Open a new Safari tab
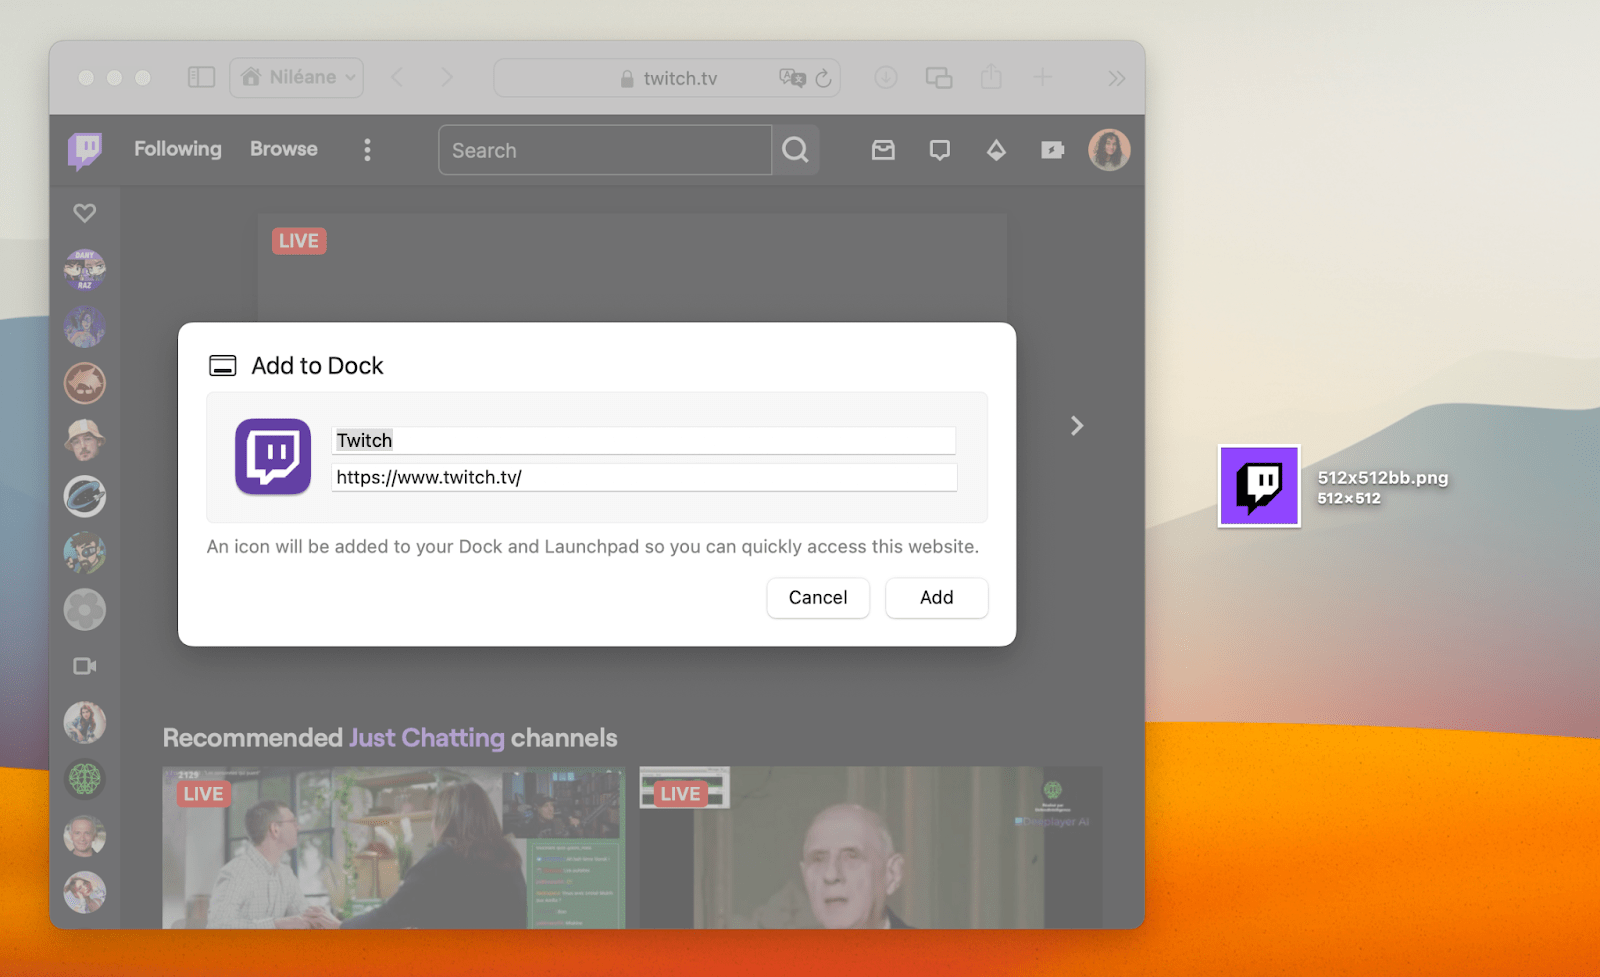 tap(1043, 77)
